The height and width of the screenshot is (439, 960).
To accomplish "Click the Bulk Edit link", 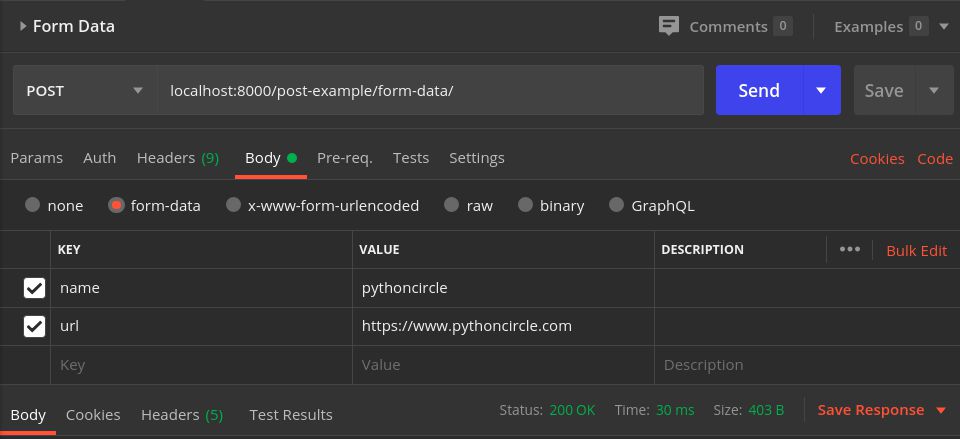I will pyautogui.click(x=917, y=250).
